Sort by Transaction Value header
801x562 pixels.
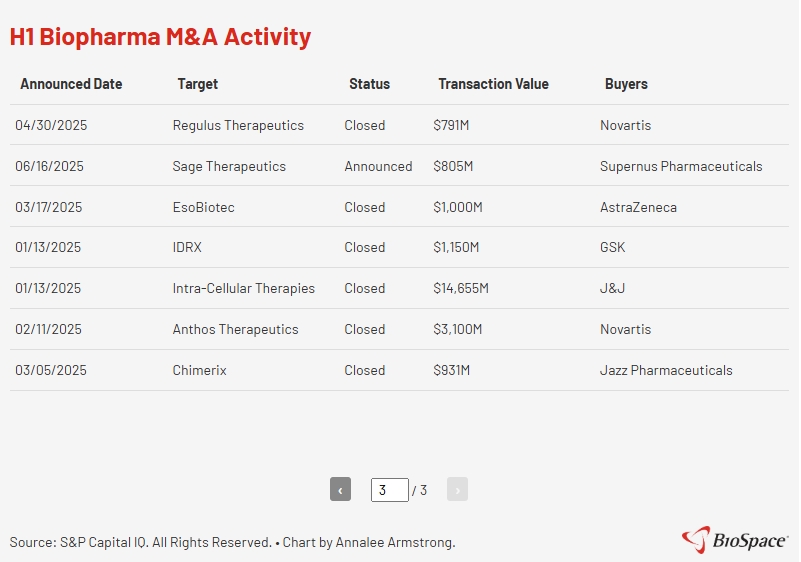tap(493, 84)
